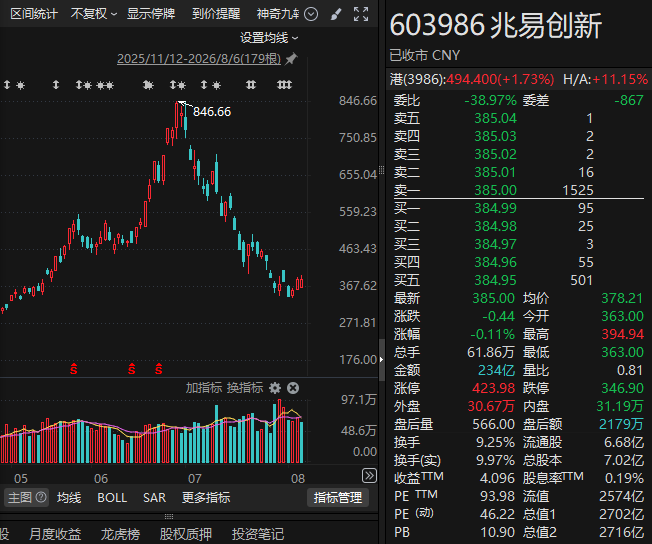The image size is (652, 544).
Task: Select the brush drawing tool icon
Action: pyautogui.click(x=336, y=15)
